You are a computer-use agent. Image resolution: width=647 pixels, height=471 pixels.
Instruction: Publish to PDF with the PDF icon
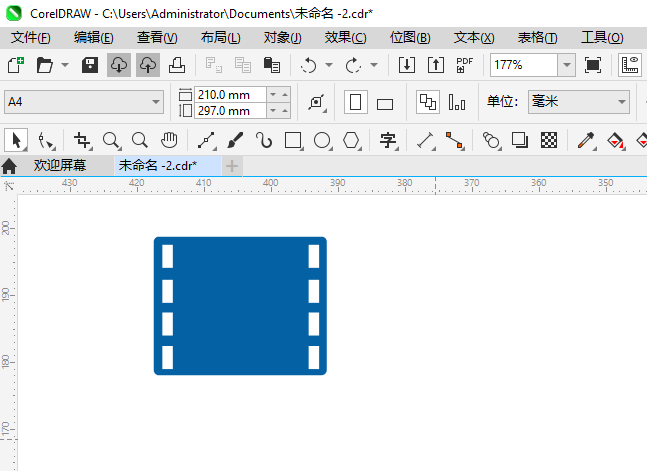465,65
